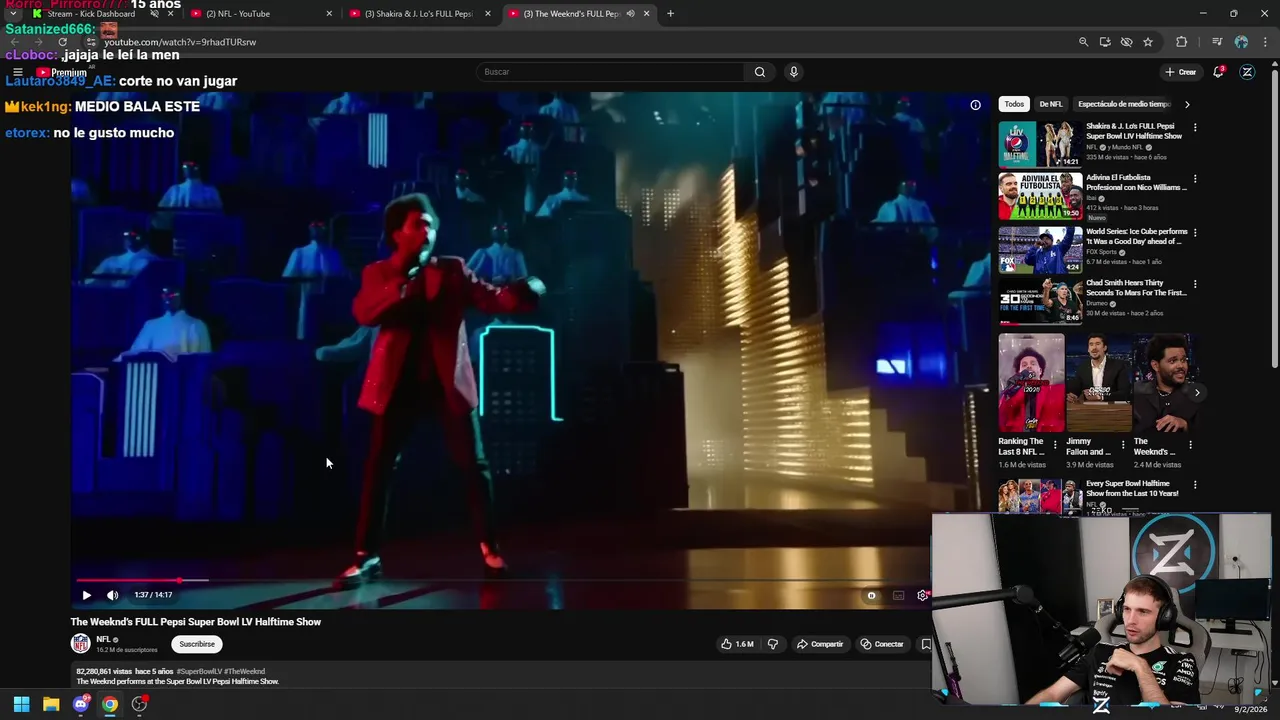Image resolution: width=1280 pixels, height=720 pixels.
Task: Open the Chrome extensions puzzle icon
Action: point(1182,42)
